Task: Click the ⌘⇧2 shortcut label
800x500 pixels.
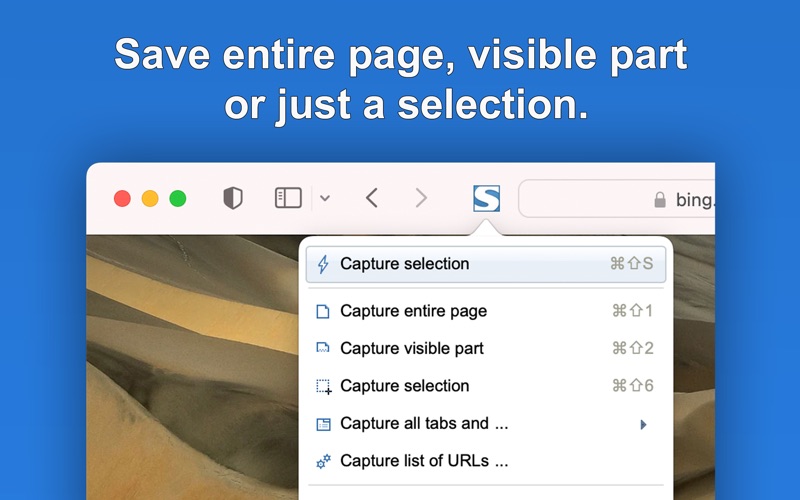Action: coord(633,348)
